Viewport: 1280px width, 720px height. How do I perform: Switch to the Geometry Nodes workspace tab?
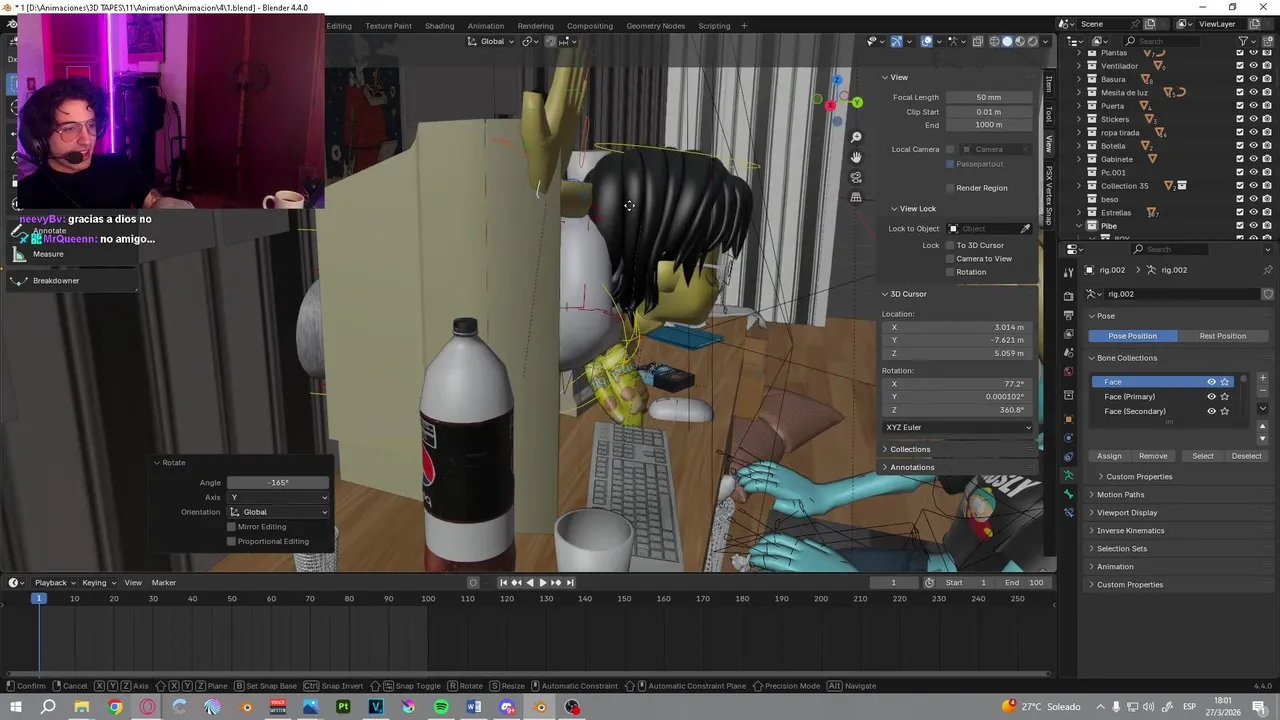655,26
